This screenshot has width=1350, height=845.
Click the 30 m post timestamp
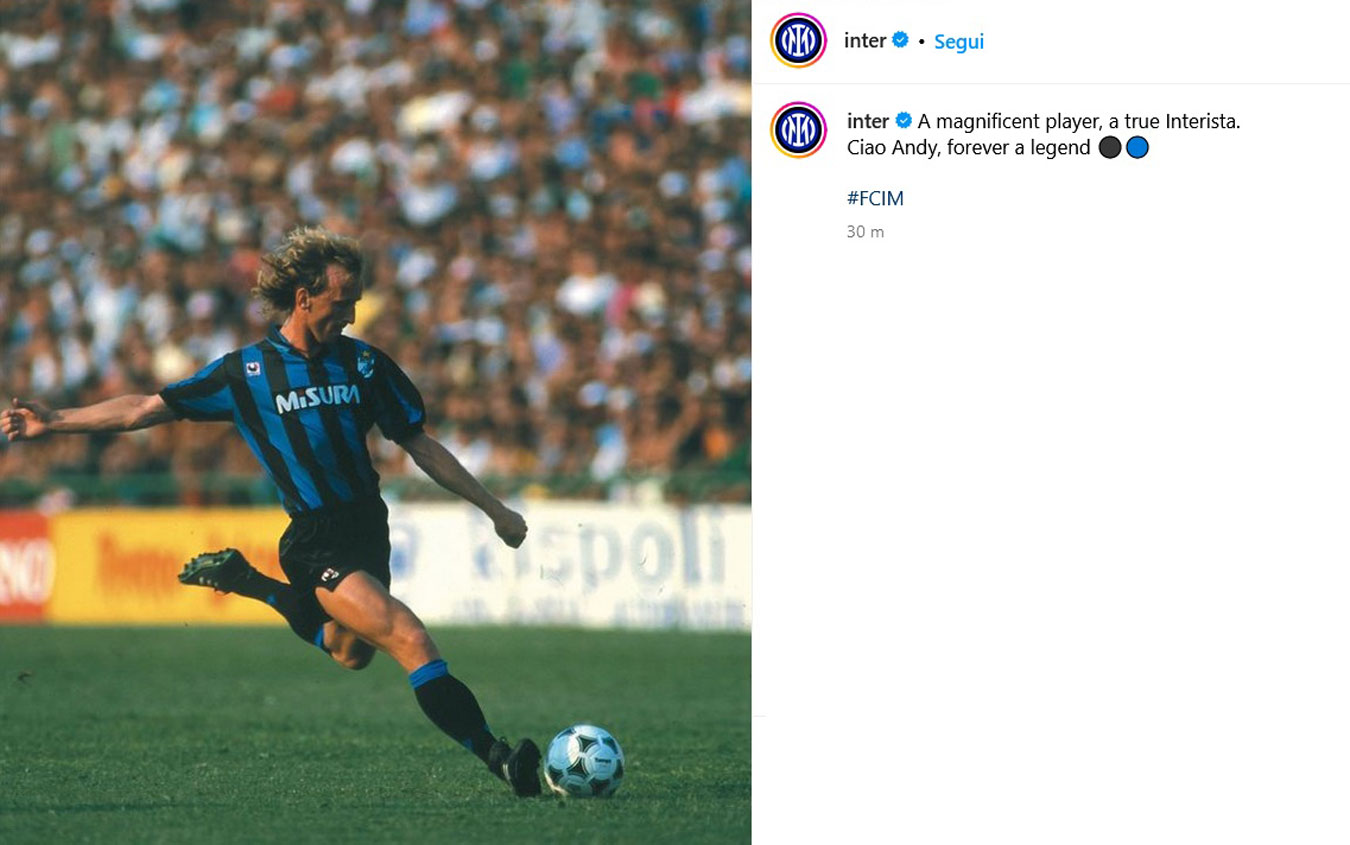[x=865, y=232]
